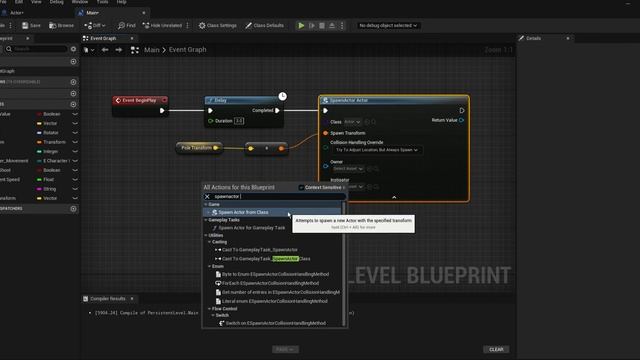
Task: Click the Stop simulation square button
Action: point(322,25)
